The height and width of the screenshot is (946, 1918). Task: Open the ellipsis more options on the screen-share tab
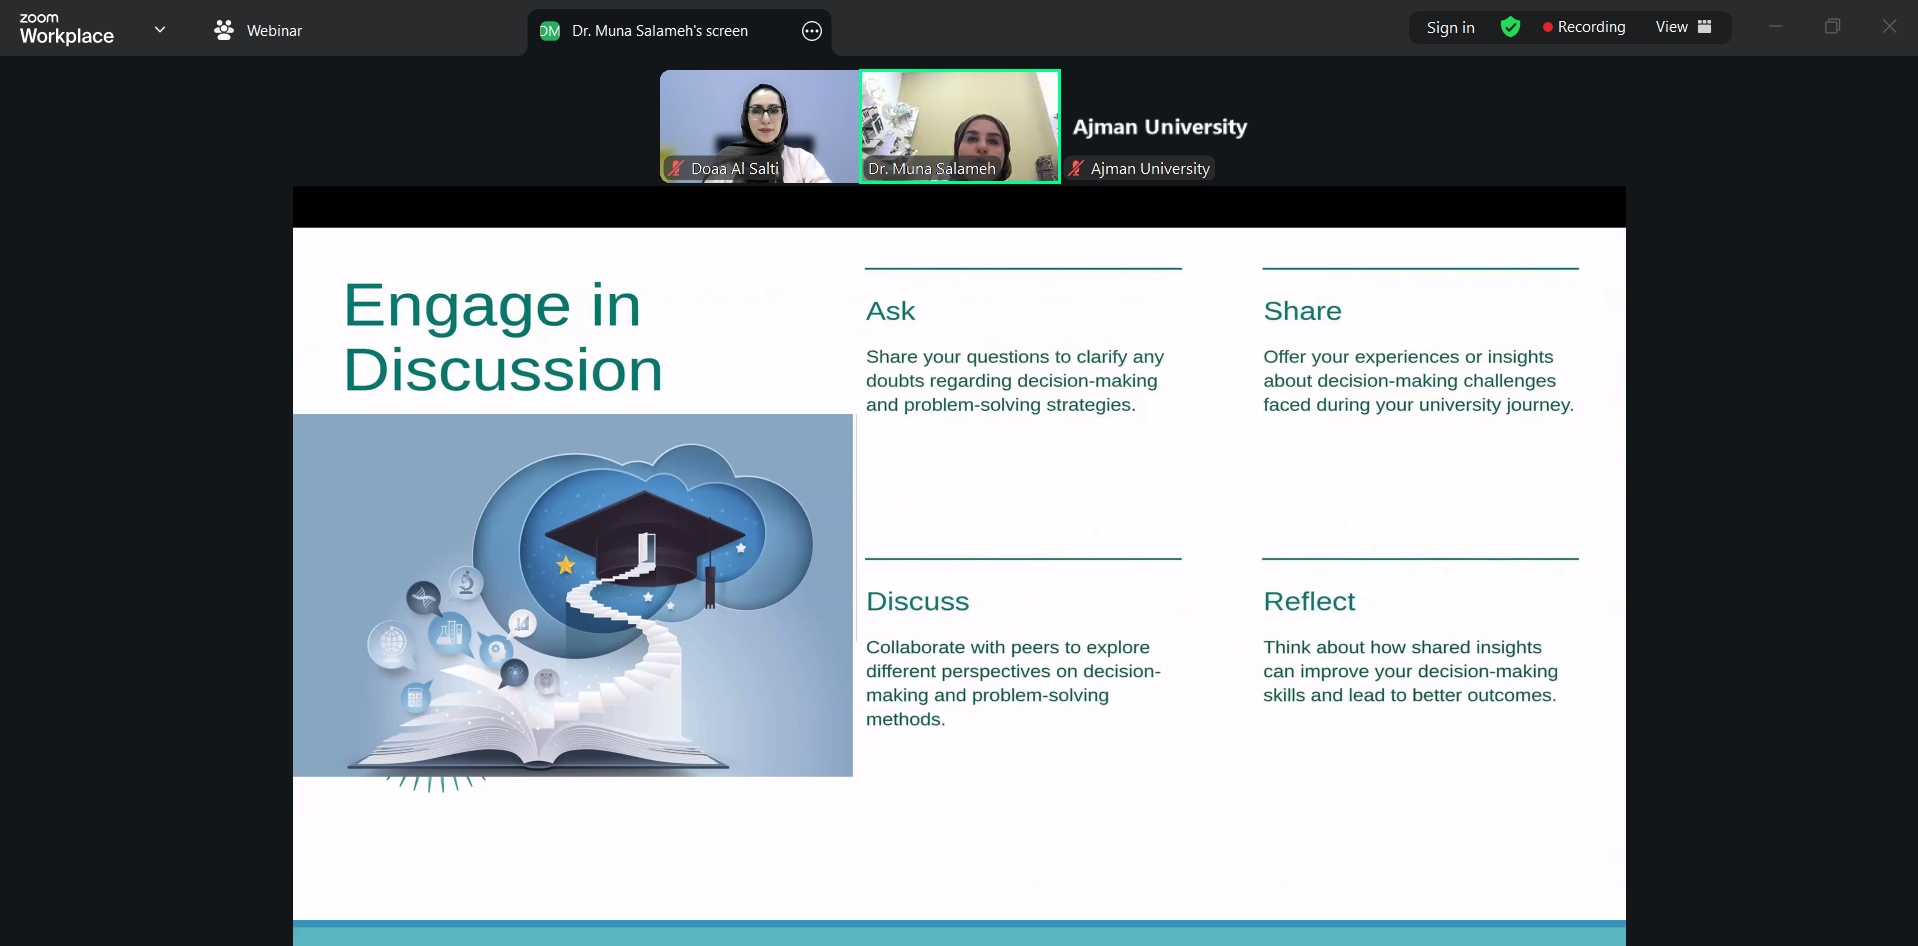(x=812, y=31)
